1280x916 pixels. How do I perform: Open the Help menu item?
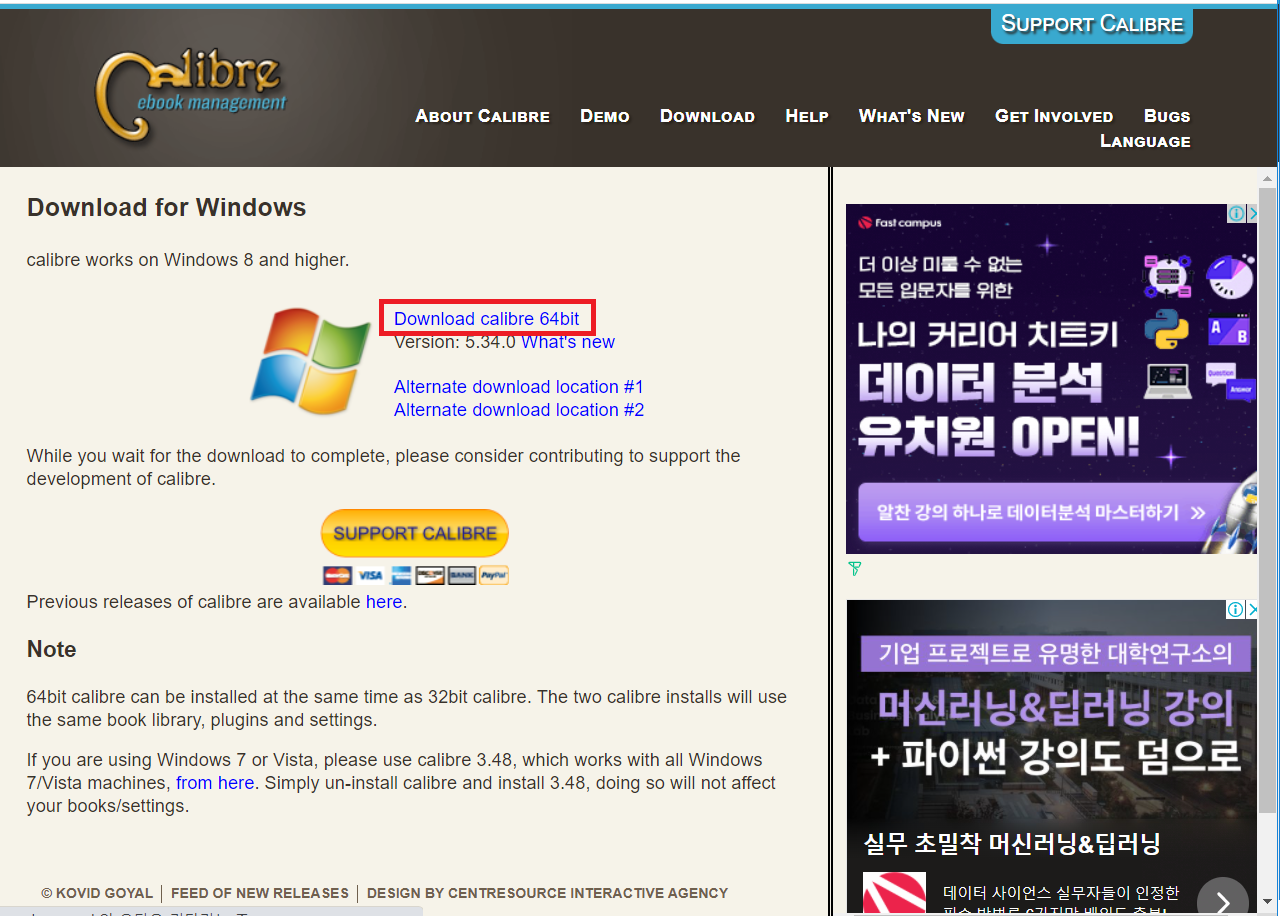807,116
